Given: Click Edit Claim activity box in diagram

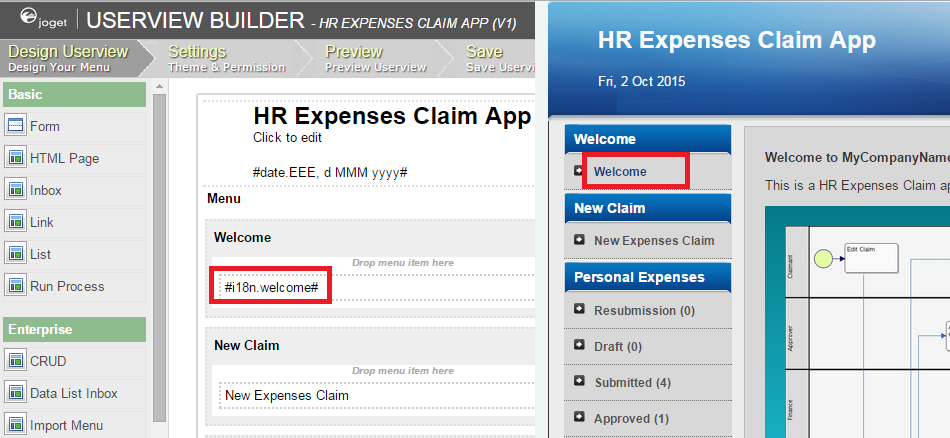Looking at the screenshot, I should point(871,259).
